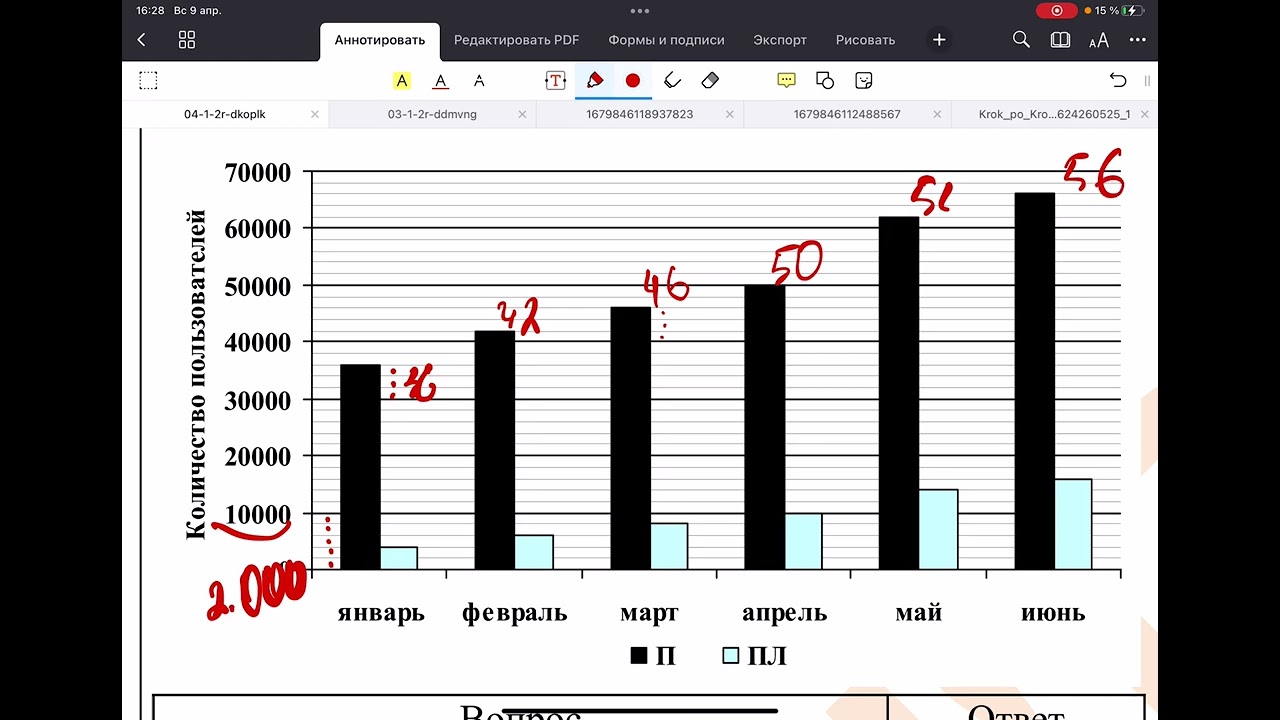Viewport: 1280px width, 720px height.
Task: Close the 1679846112488567 document tab
Action: pos(937,115)
